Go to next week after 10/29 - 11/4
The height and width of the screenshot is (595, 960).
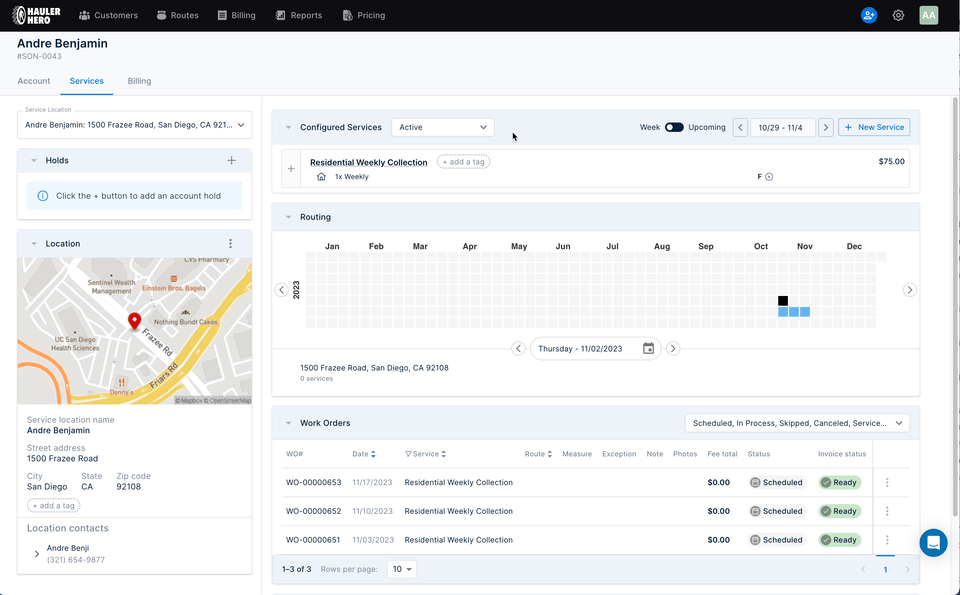click(825, 127)
